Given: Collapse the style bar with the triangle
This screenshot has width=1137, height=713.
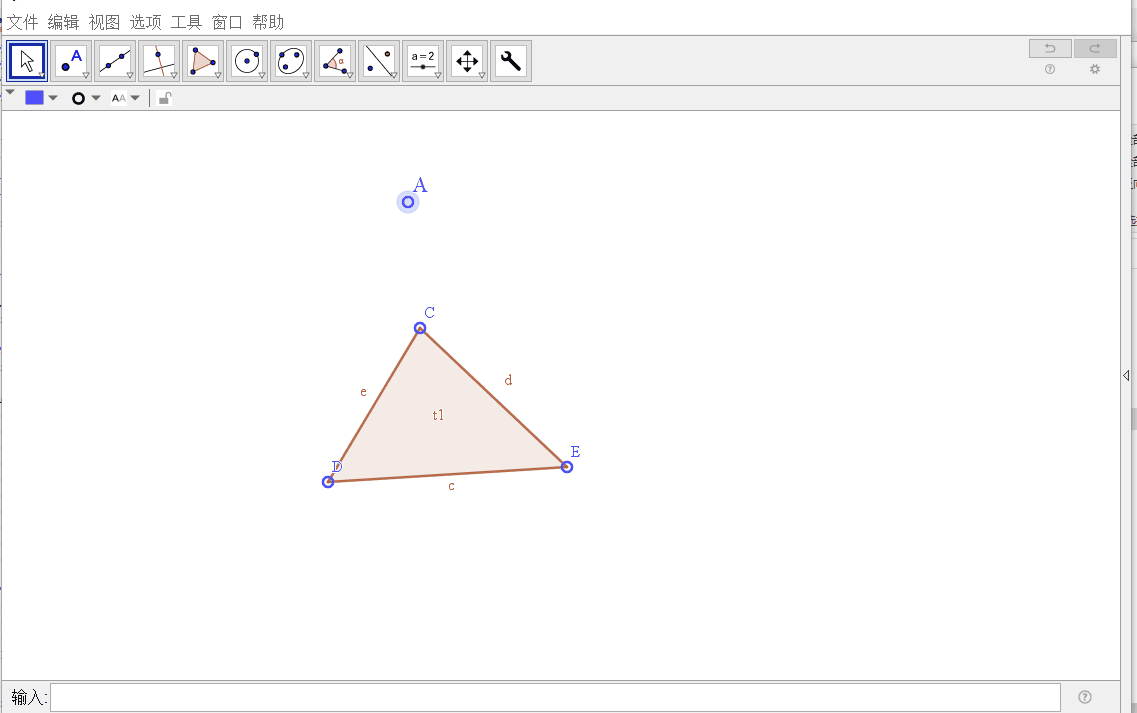Looking at the screenshot, I should 10,93.
